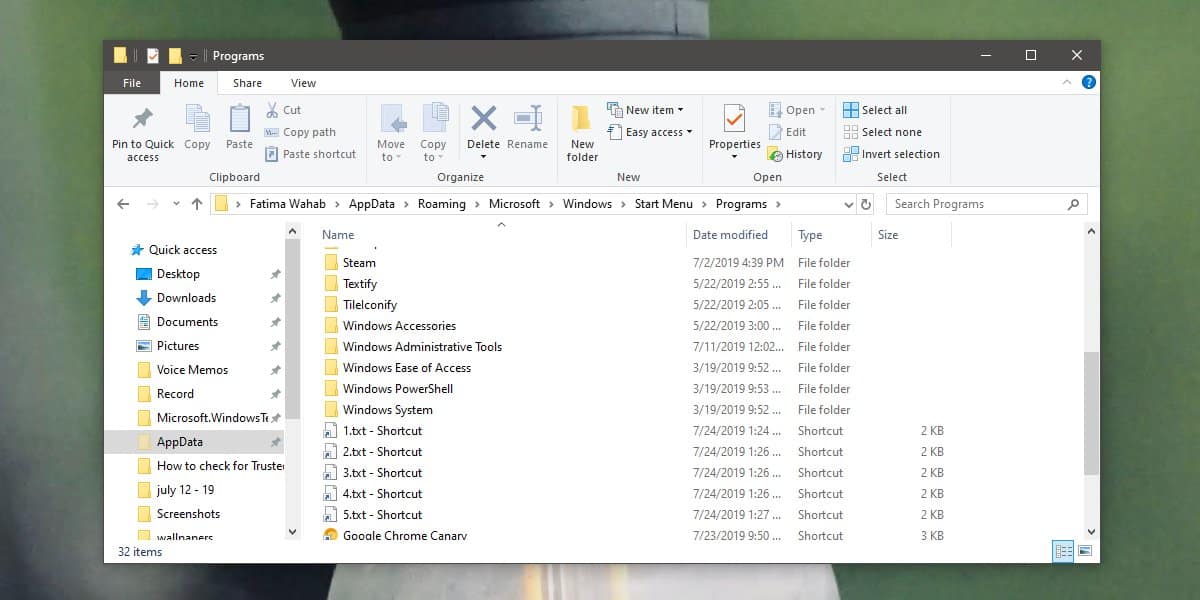Click Start Menu in the address path
This screenshot has height=600, width=1200.
663,204
